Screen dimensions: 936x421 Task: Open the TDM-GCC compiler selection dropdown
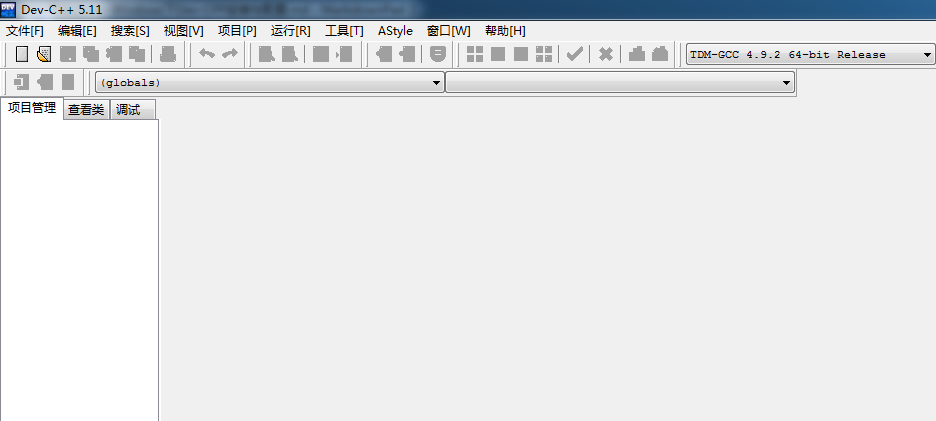click(811, 54)
